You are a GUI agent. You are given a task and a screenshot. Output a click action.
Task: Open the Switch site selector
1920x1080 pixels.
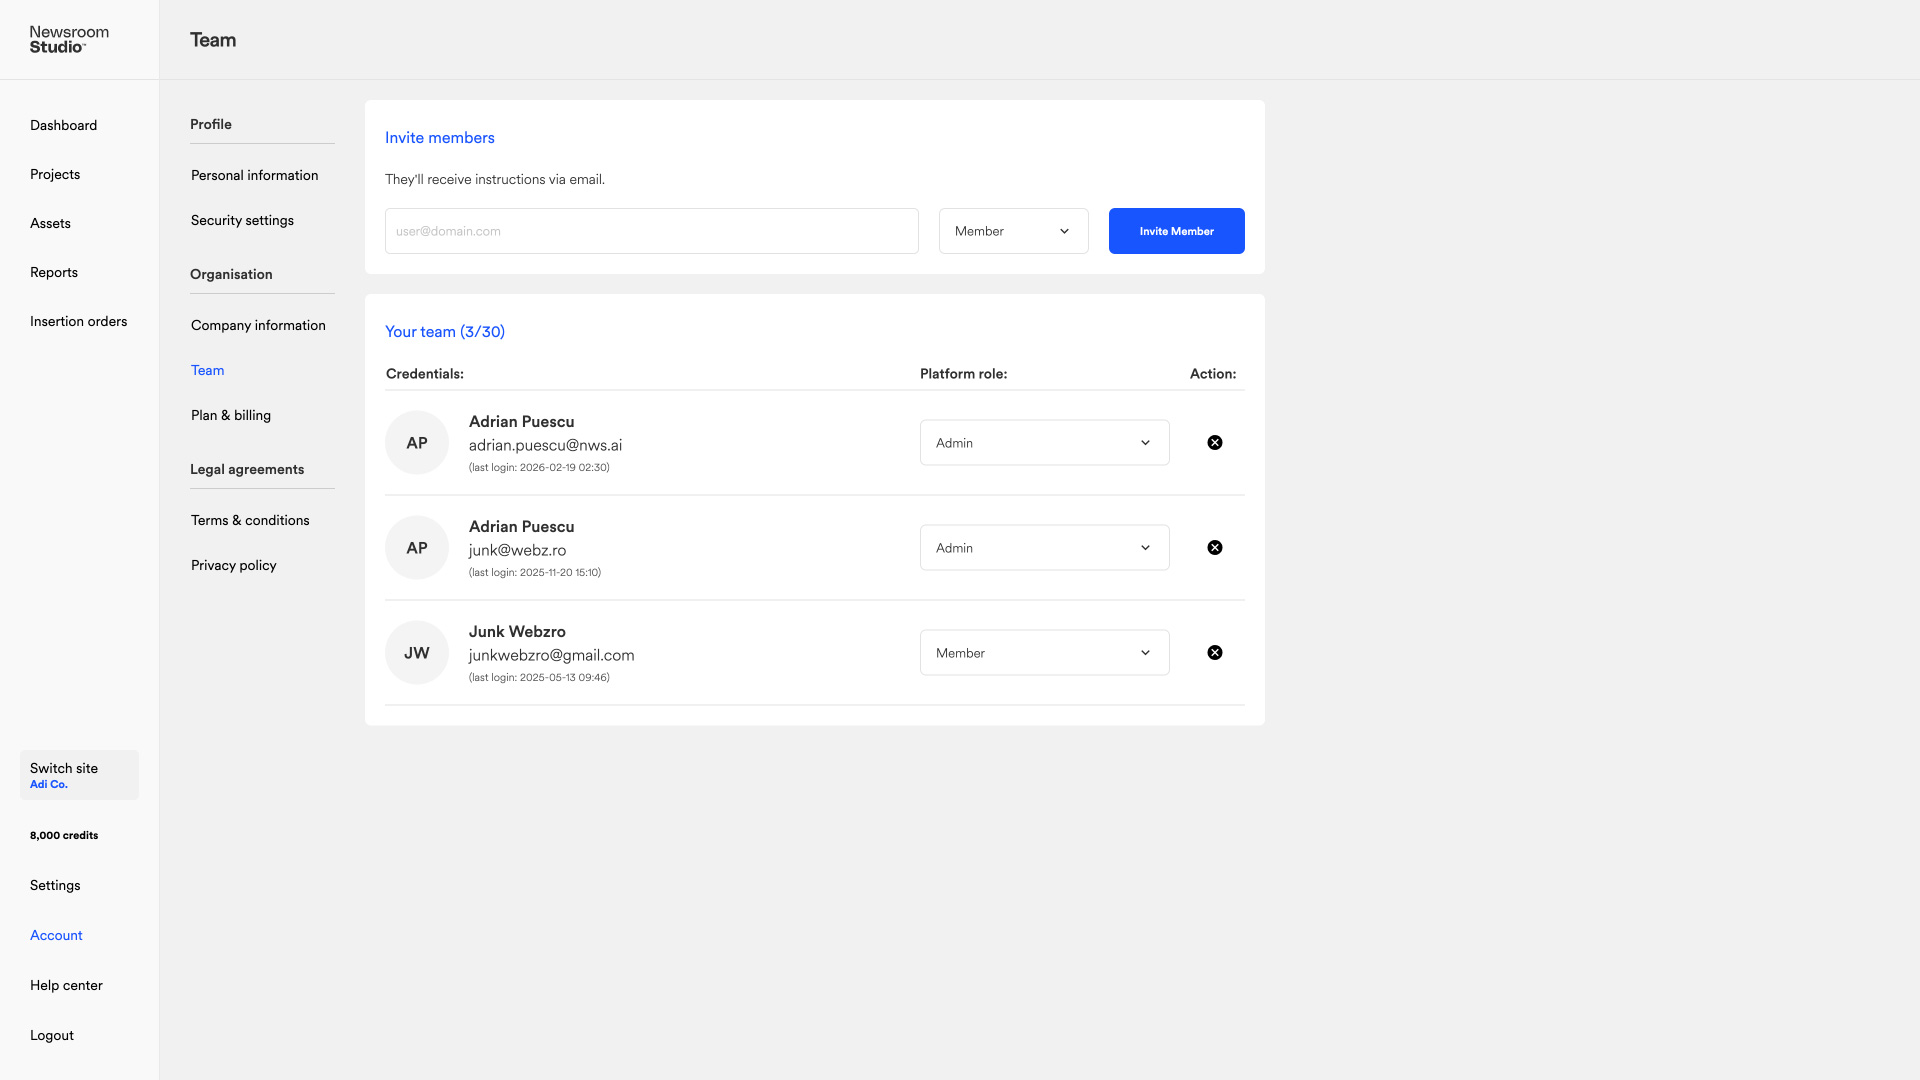pos(79,775)
